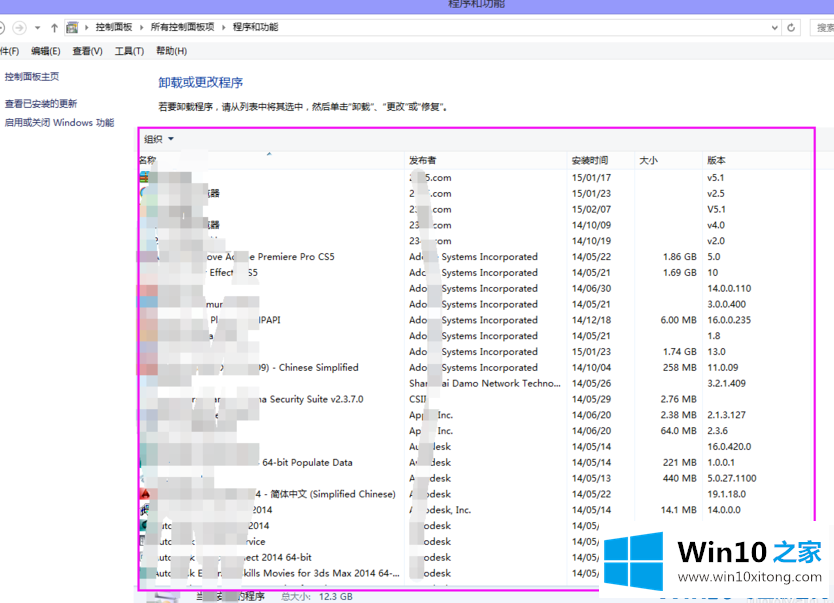Select 控制面板 breadcrumb

(x=114, y=27)
